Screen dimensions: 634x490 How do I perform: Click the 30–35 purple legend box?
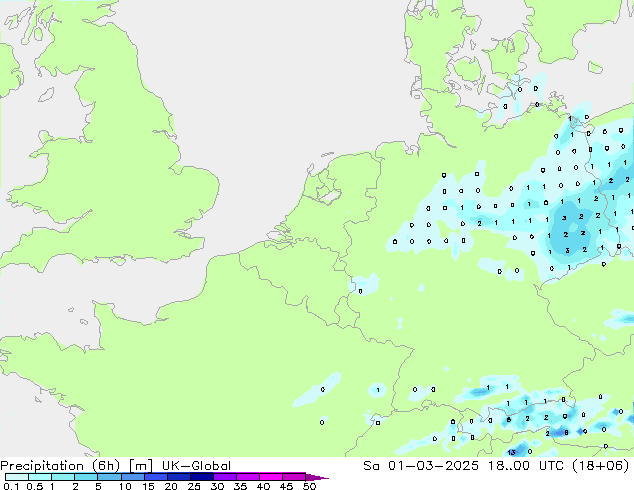click(225, 477)
